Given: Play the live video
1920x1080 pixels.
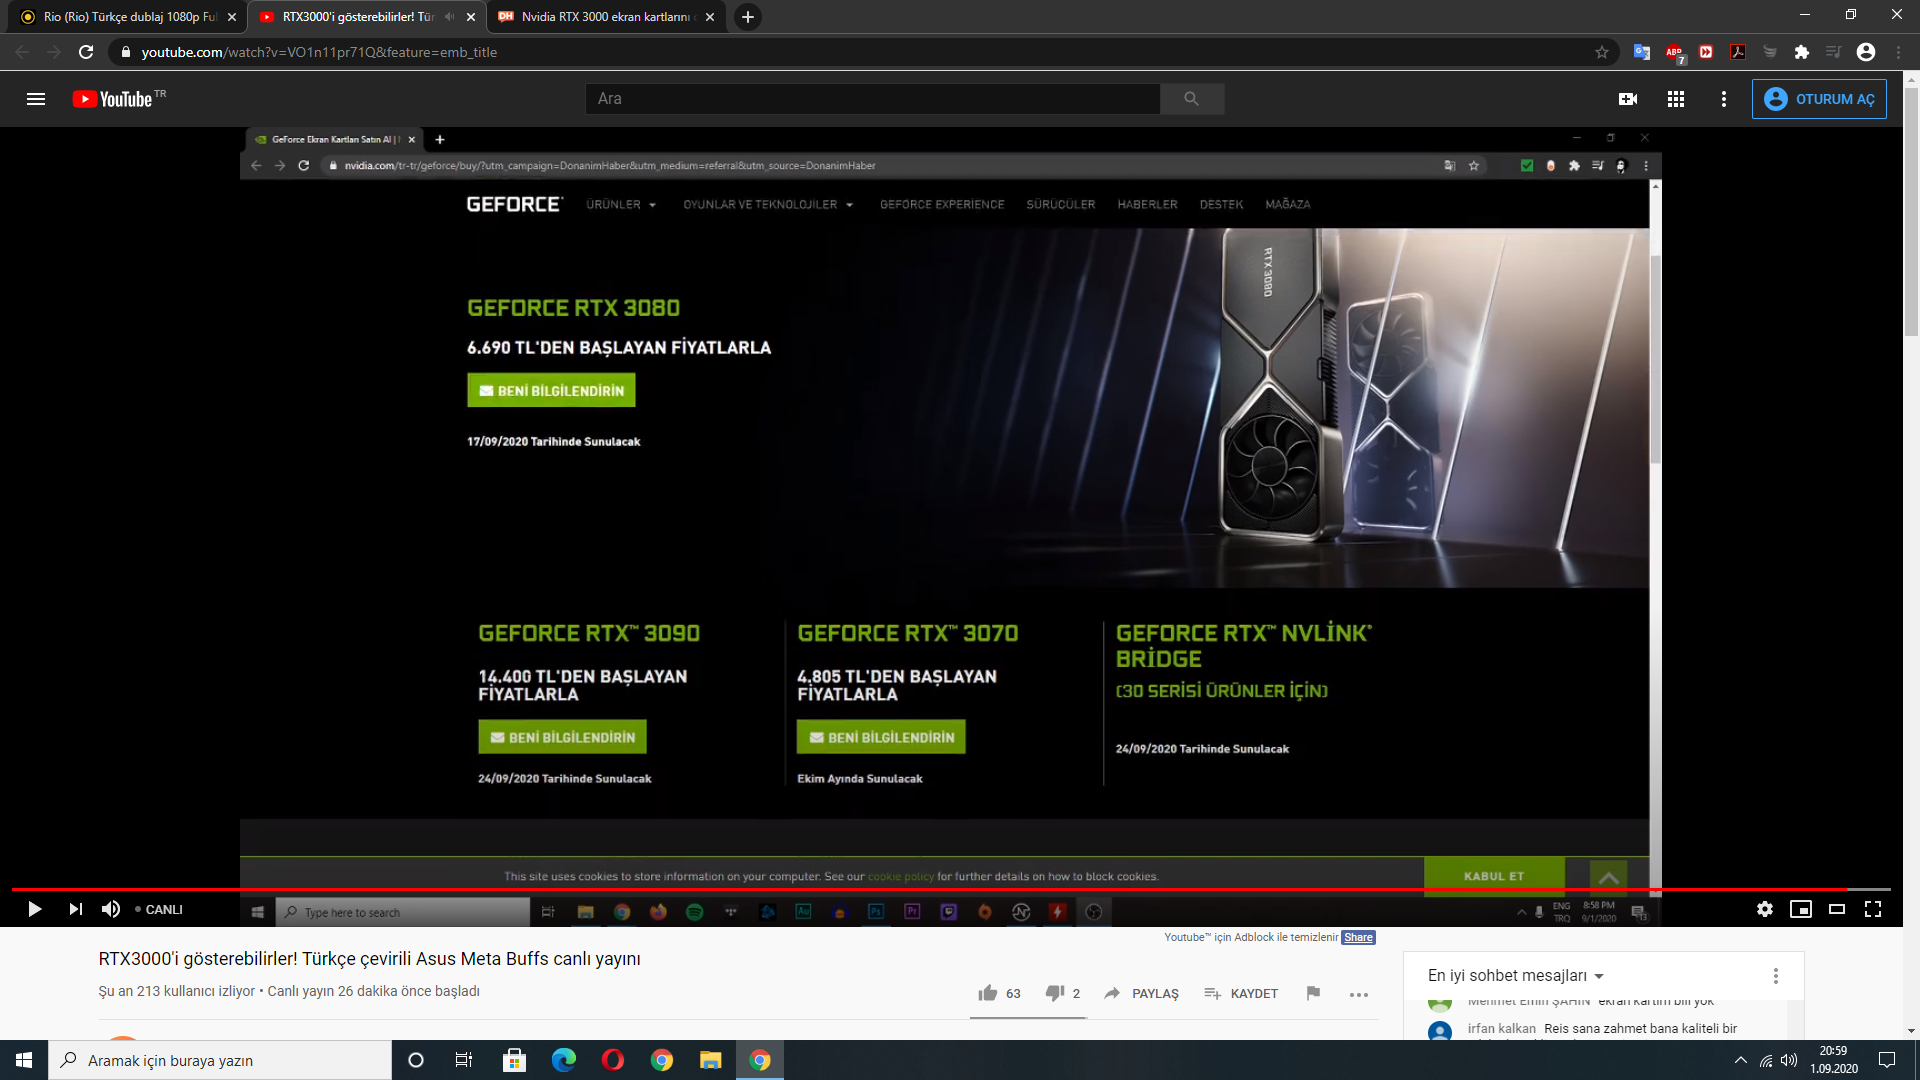Looking at the screenshot, I should pyautogui.click(x=35, y=909).
